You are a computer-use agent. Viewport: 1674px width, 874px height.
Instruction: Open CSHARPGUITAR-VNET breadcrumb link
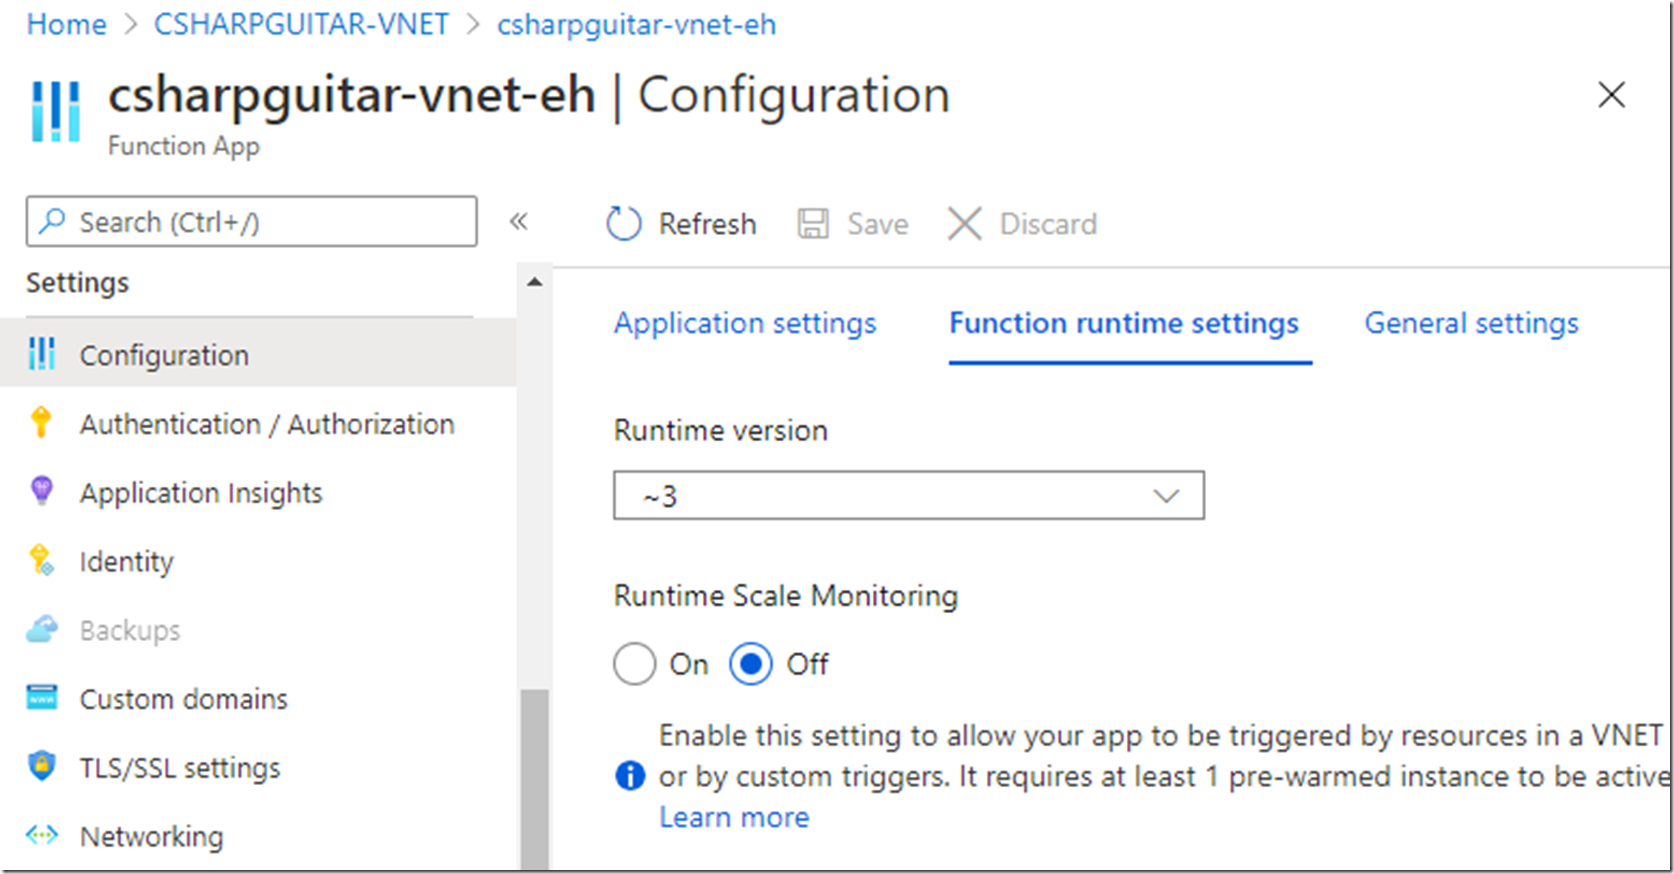[301, 24]
